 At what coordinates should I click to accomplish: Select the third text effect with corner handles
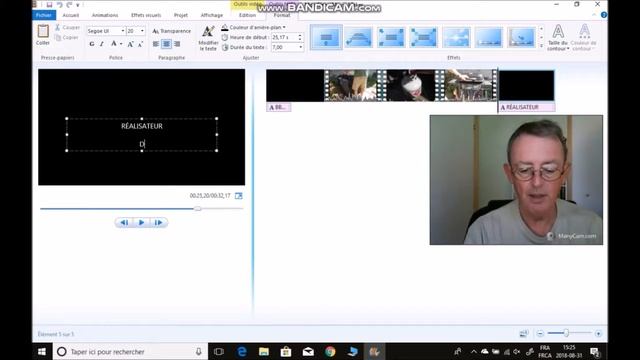point(391,37)
